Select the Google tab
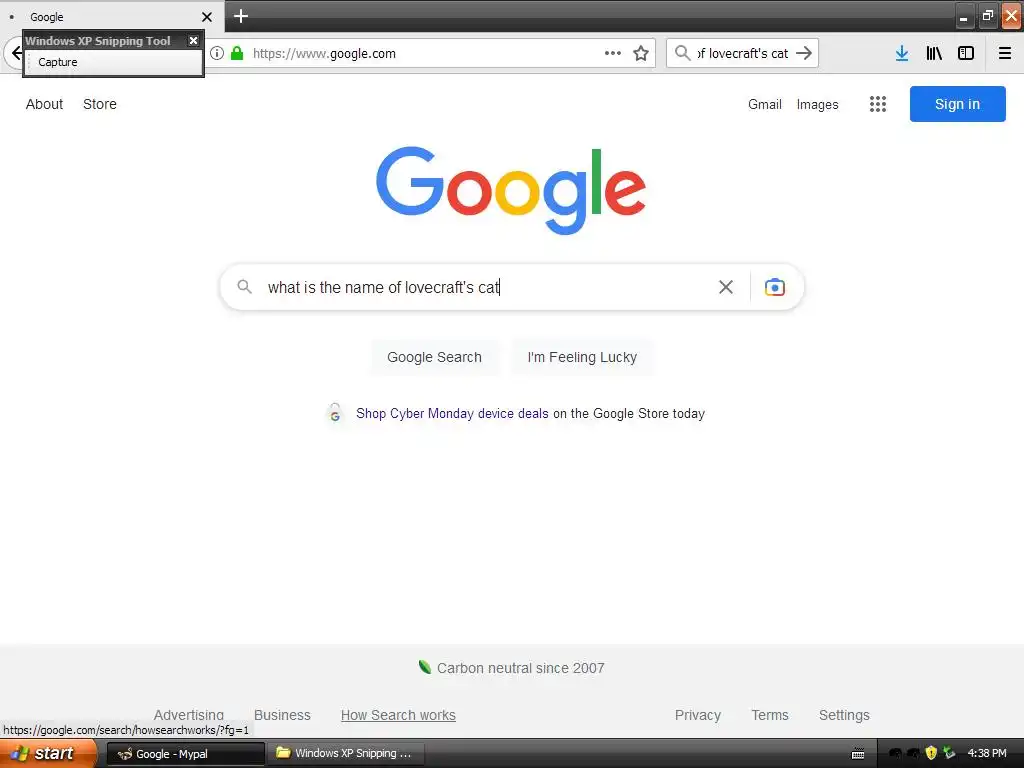 pos(112,16)
